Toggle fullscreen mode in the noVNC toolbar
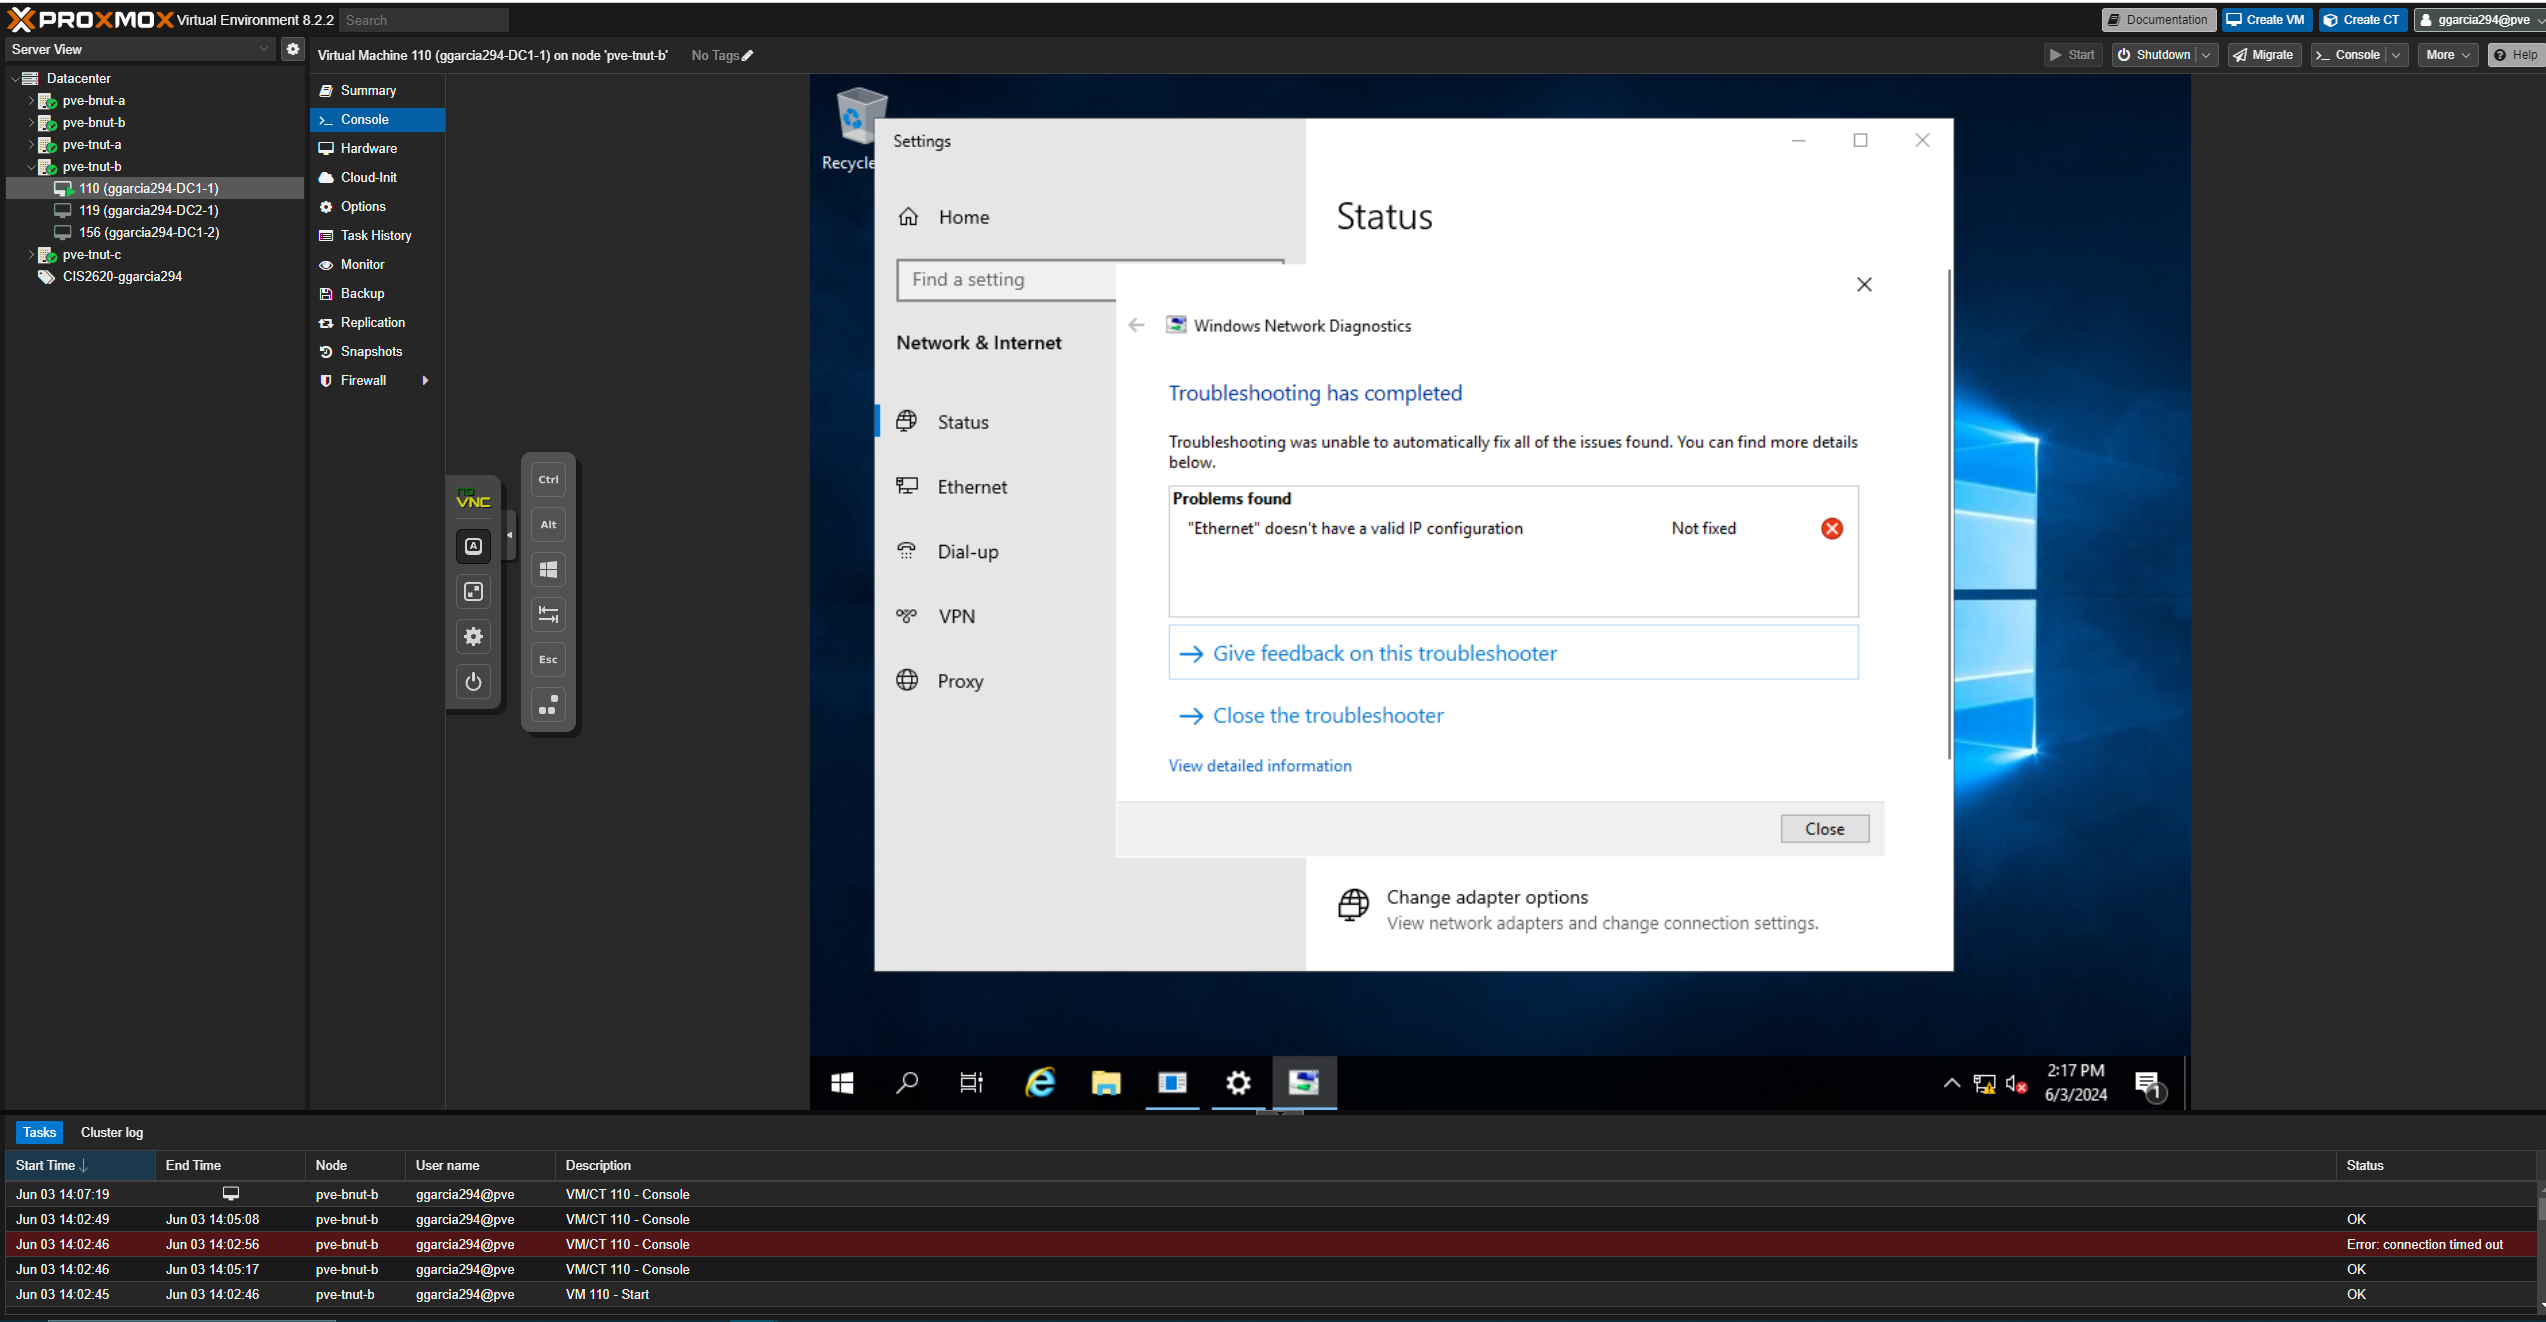The image size is (2546, 1322). [x=473, y=591]
